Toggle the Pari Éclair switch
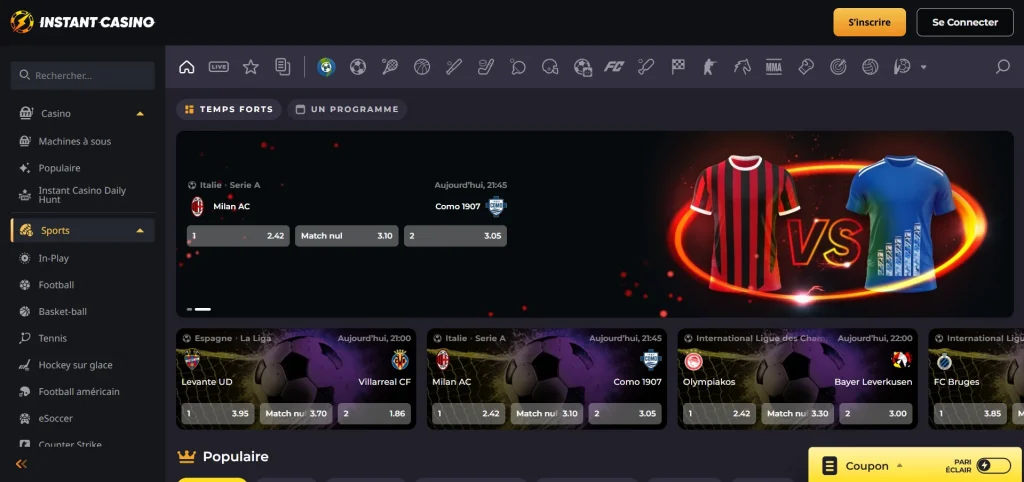The width and height of the screenshot is (1024, 482). 993,465
